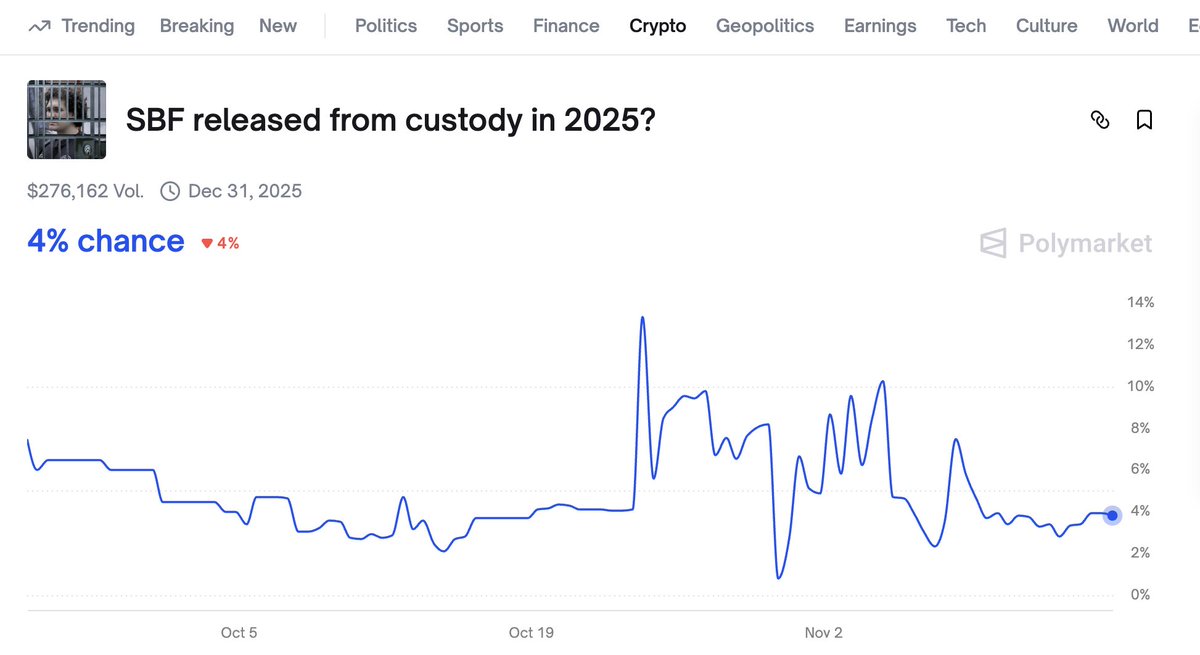The width and height of the screenshot is (1200, 655).
Task: Open the SBF market thumbnail image
Action: pos(66,120)
